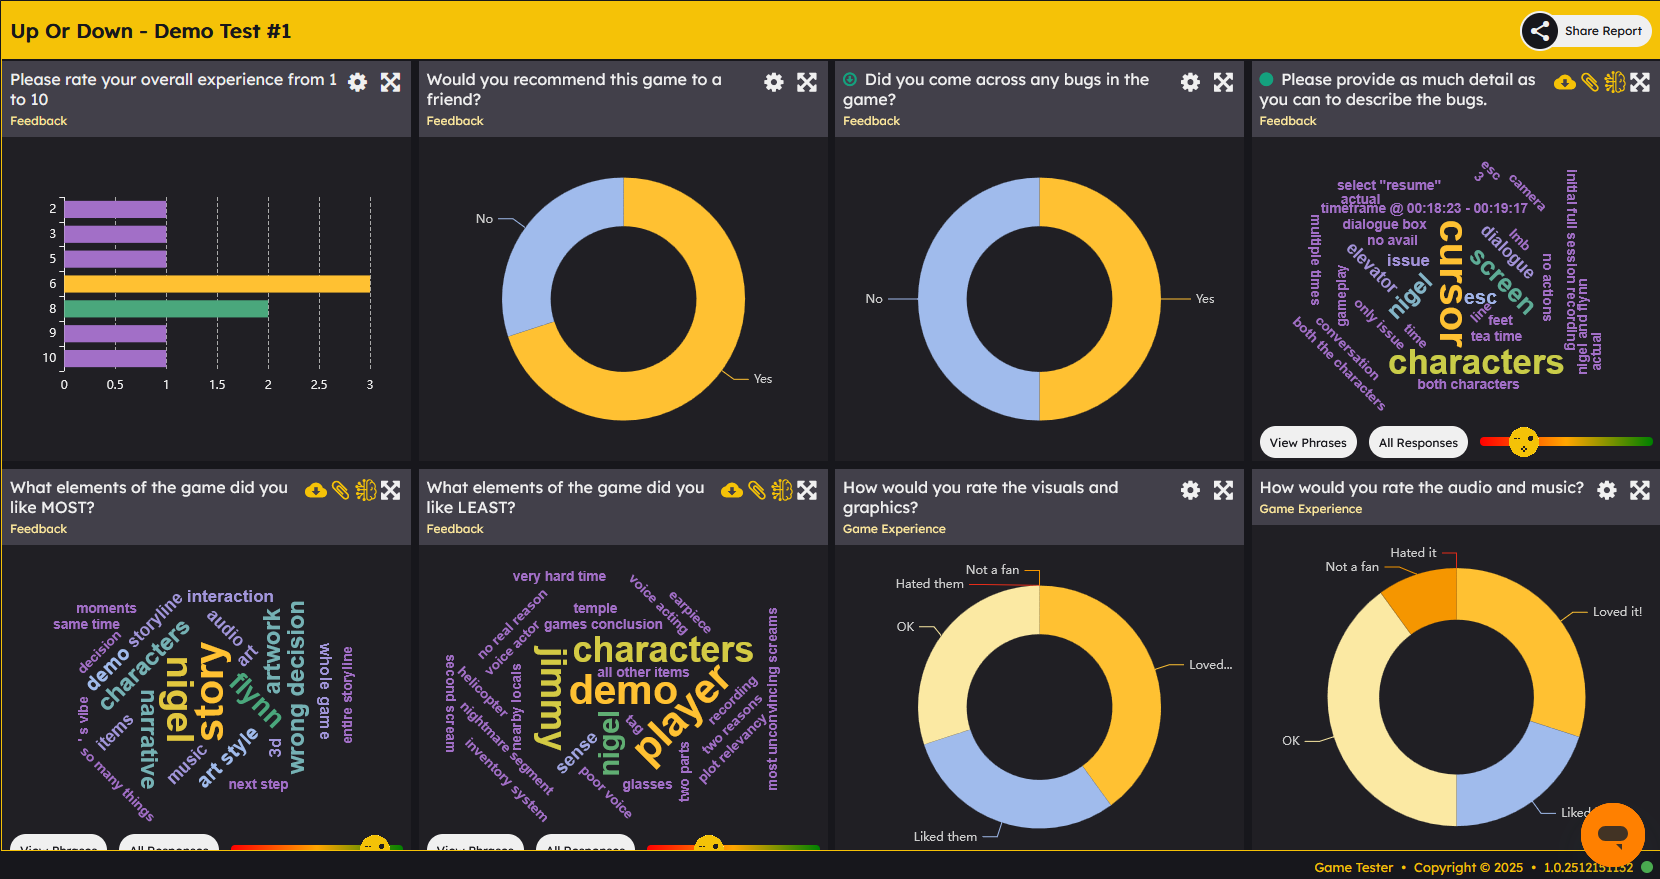Image resolution: width=1660 pixels, height=879 pixels.
Task: Click paperclip icon on liked LEAST panel
Action: tap(757, 490)
